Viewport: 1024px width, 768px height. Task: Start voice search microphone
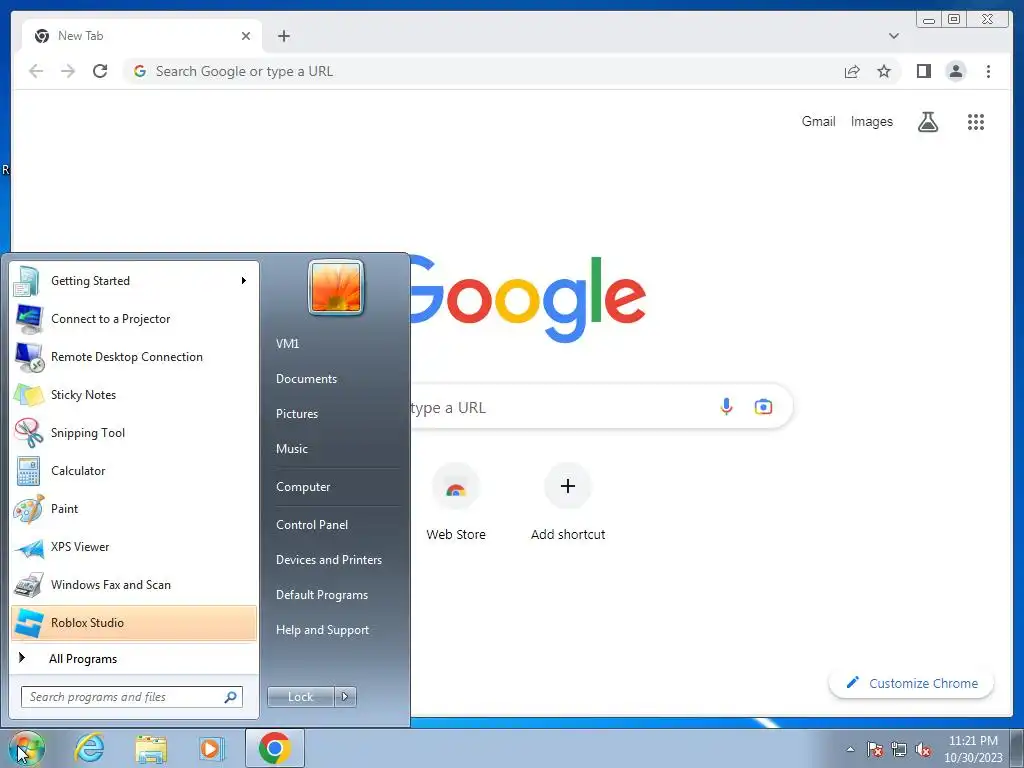726,407
